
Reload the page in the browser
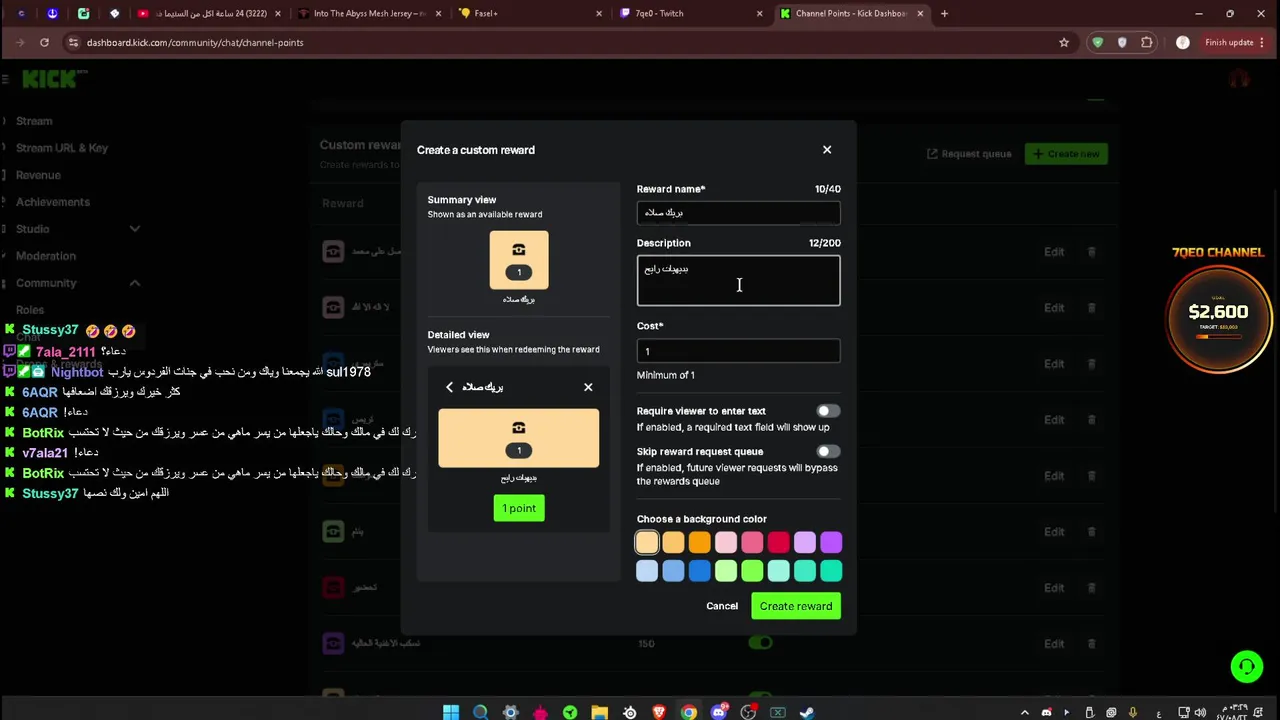click(x=44, y=42)
